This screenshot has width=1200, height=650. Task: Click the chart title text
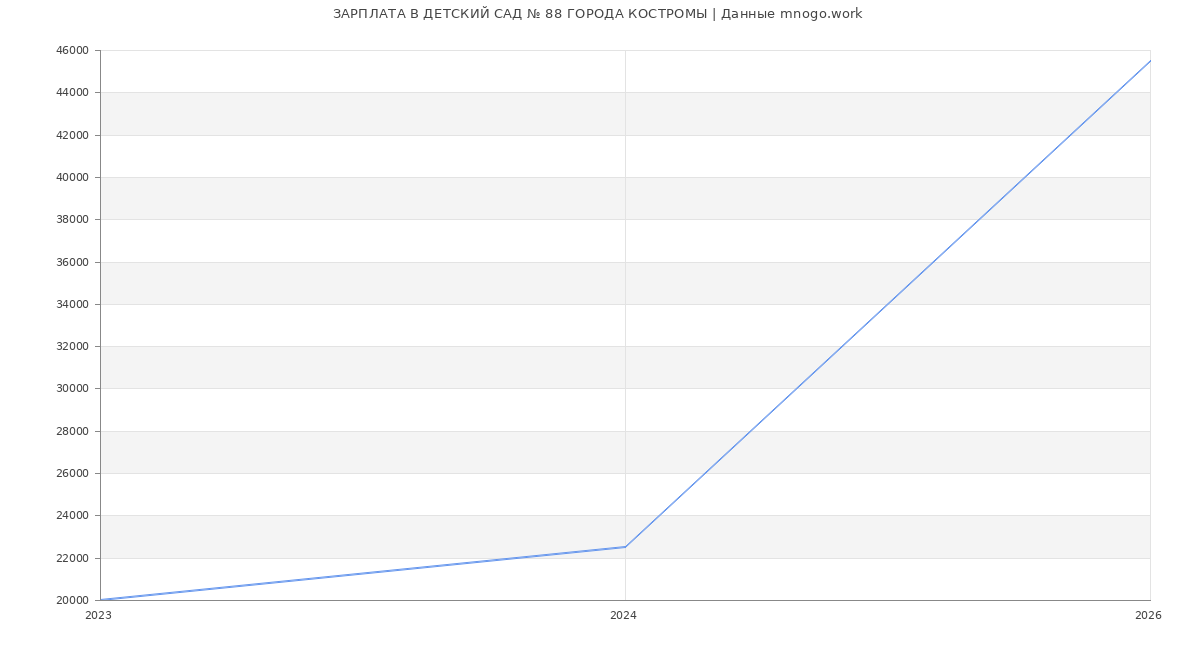pyautogui.click(x=597, y=14)
